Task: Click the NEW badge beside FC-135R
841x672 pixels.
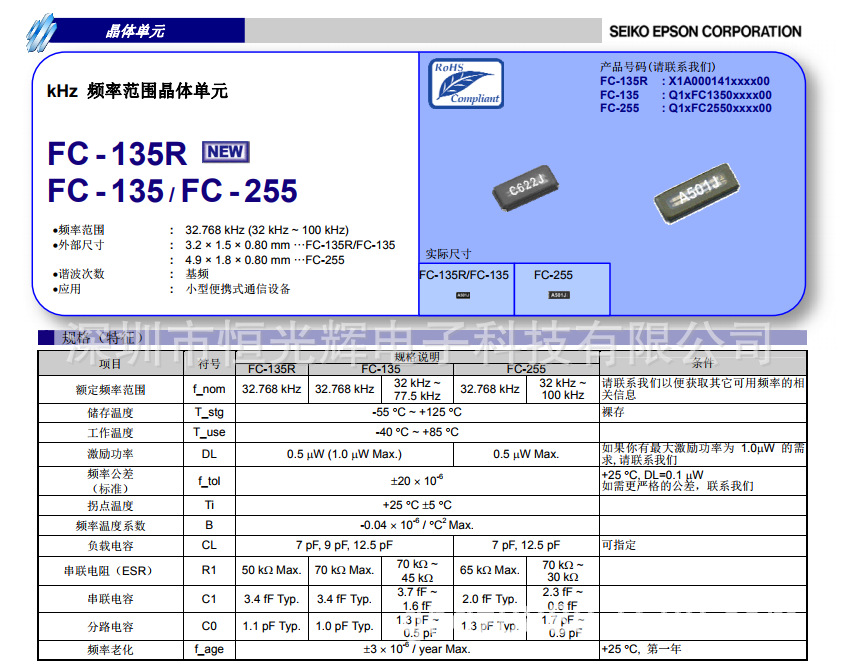Action: [x=226, y=152]
